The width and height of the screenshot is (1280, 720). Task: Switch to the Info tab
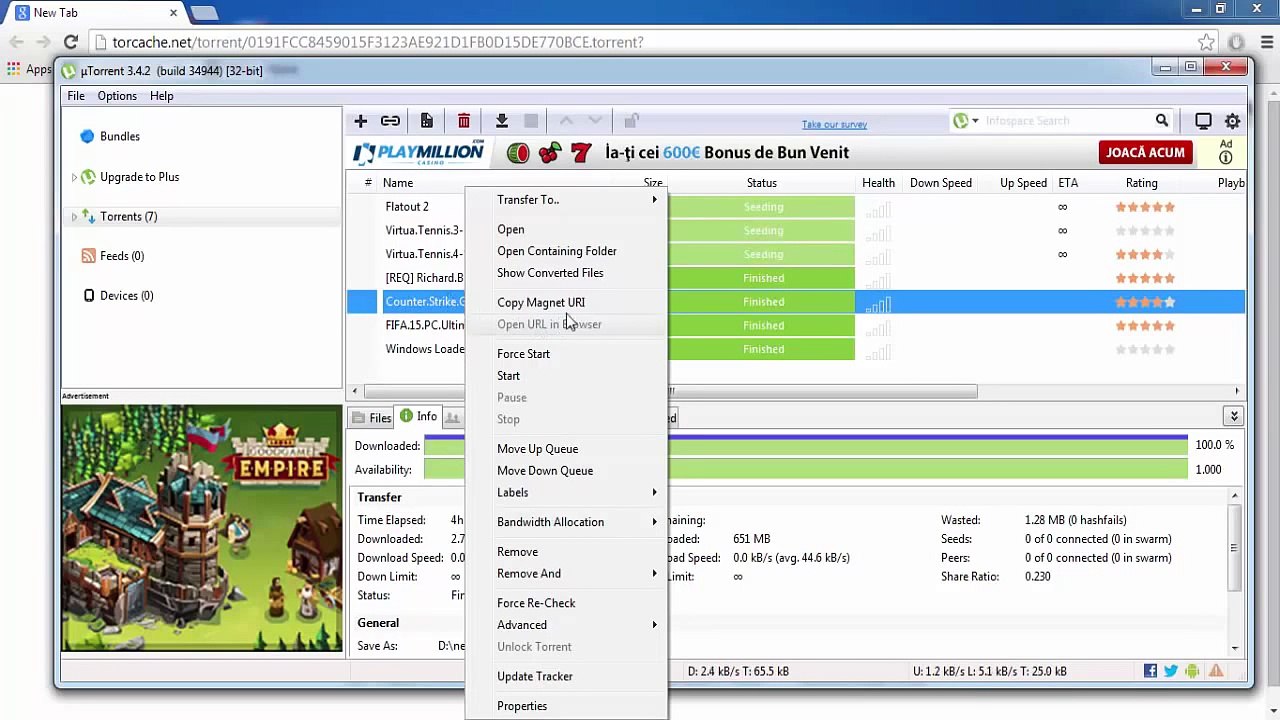[418, 417]
